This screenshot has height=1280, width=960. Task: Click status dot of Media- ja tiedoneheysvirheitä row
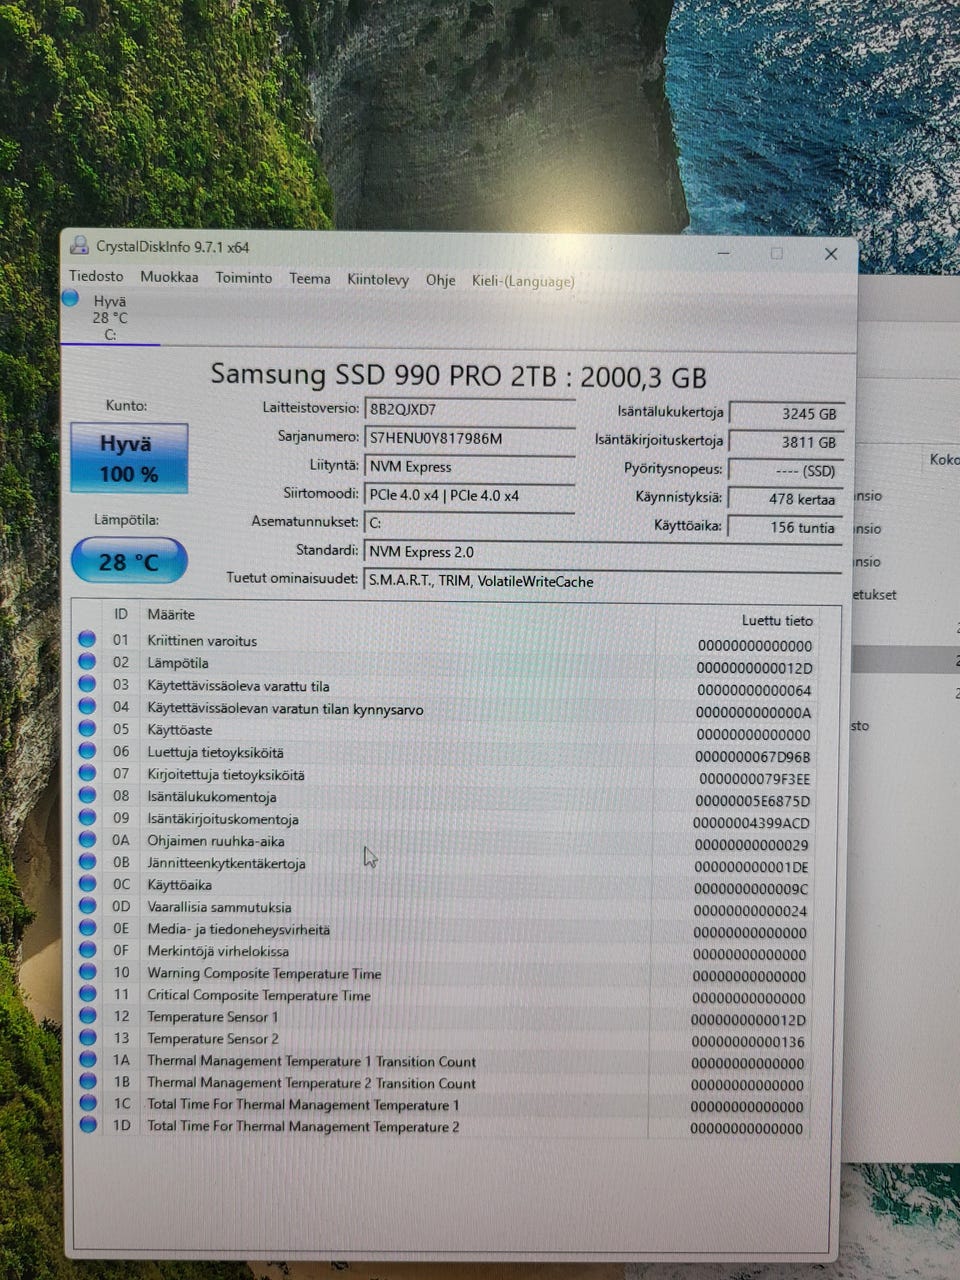click(87, 927)
